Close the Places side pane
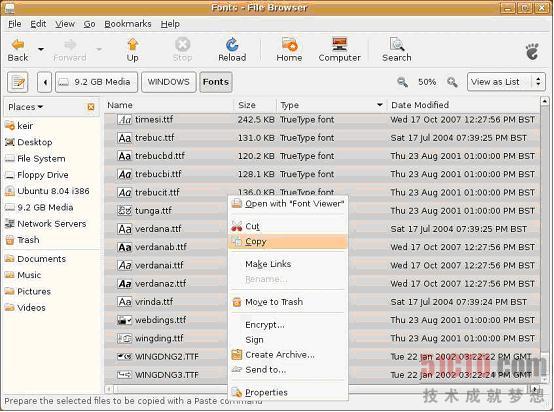The height and width of the screenshot is (412, 554). tap(91, 107)
